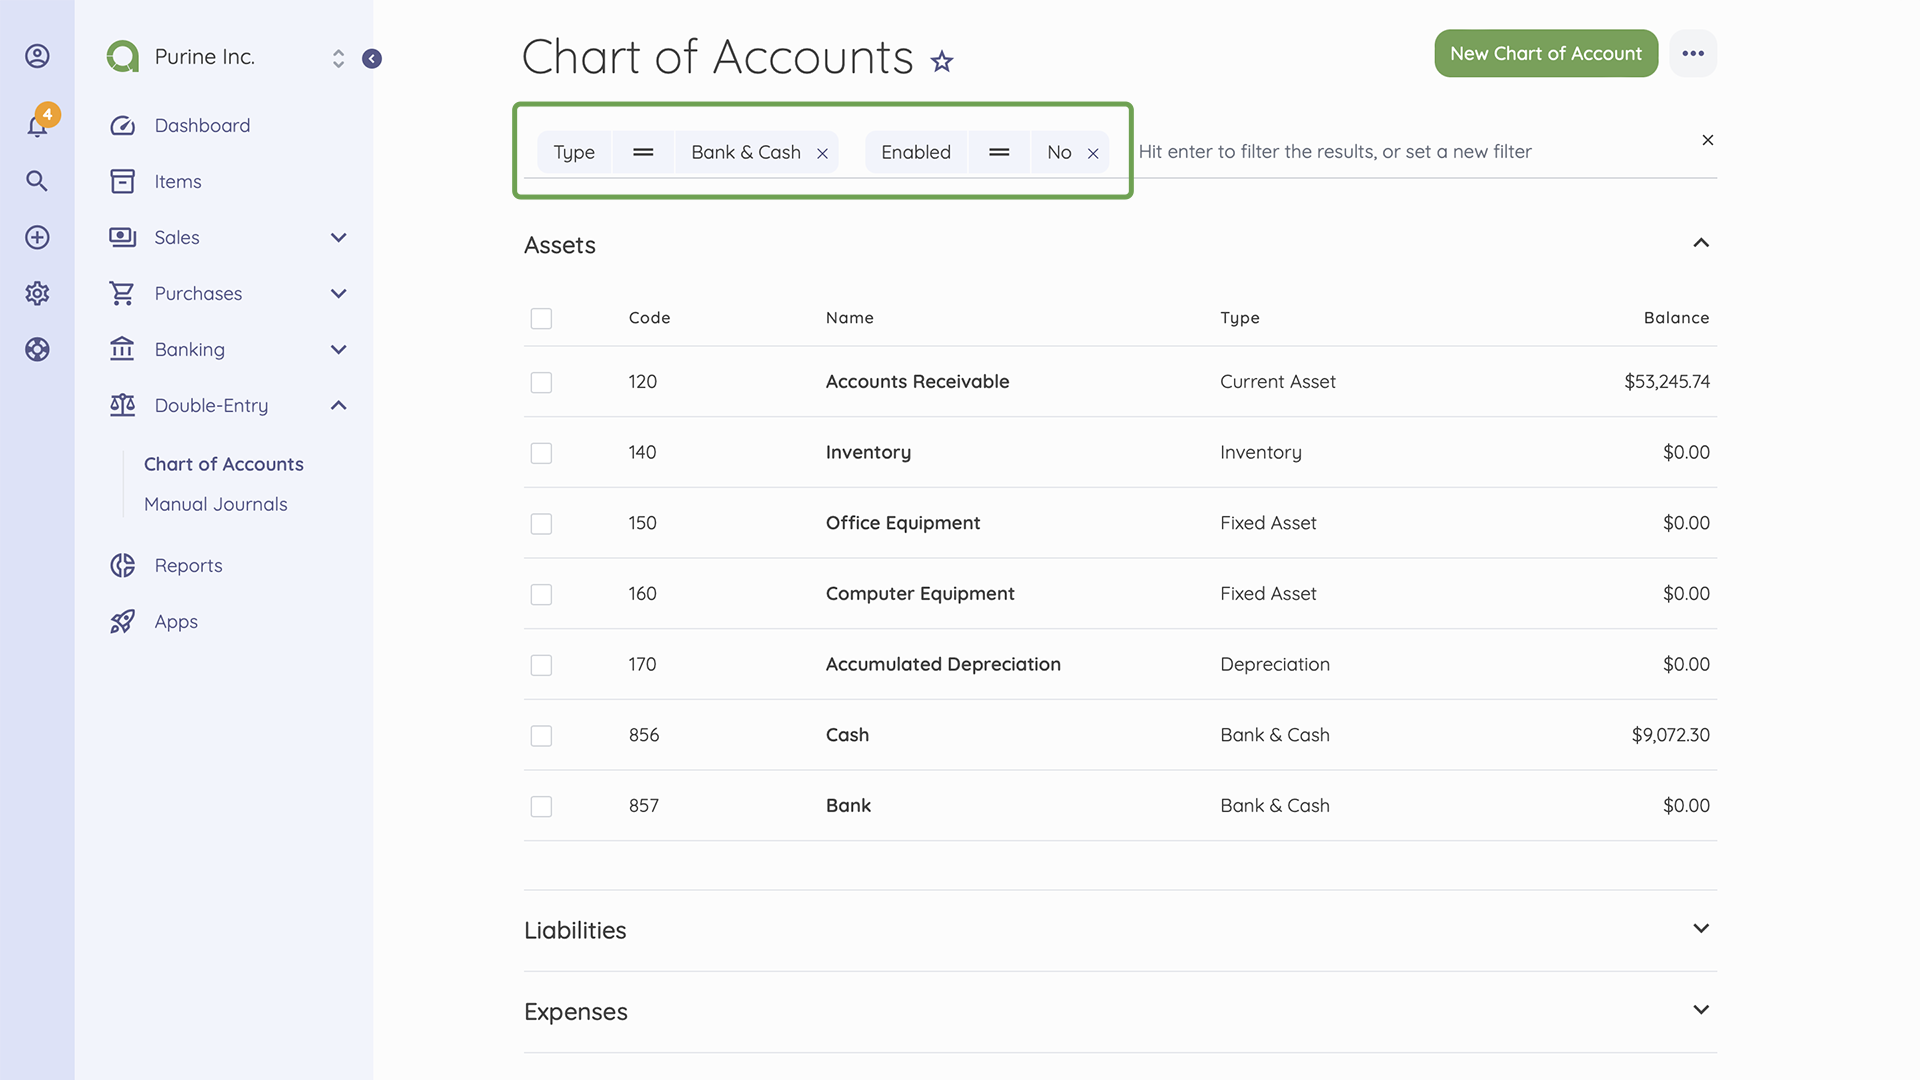Open the Chart of Accounts page

point(223,464)
